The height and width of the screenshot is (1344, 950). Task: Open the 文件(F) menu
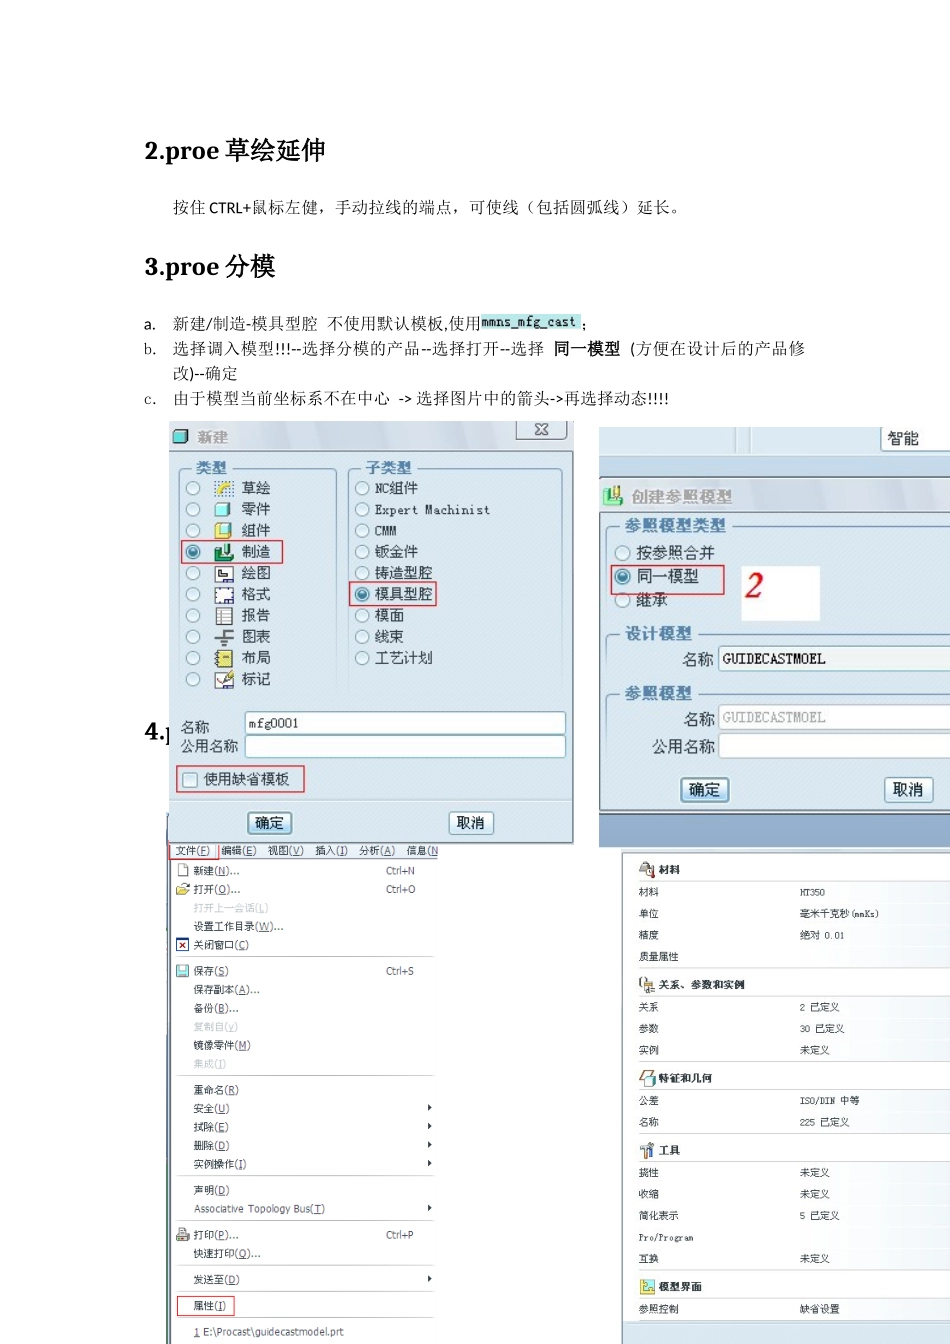click(193, 851)
